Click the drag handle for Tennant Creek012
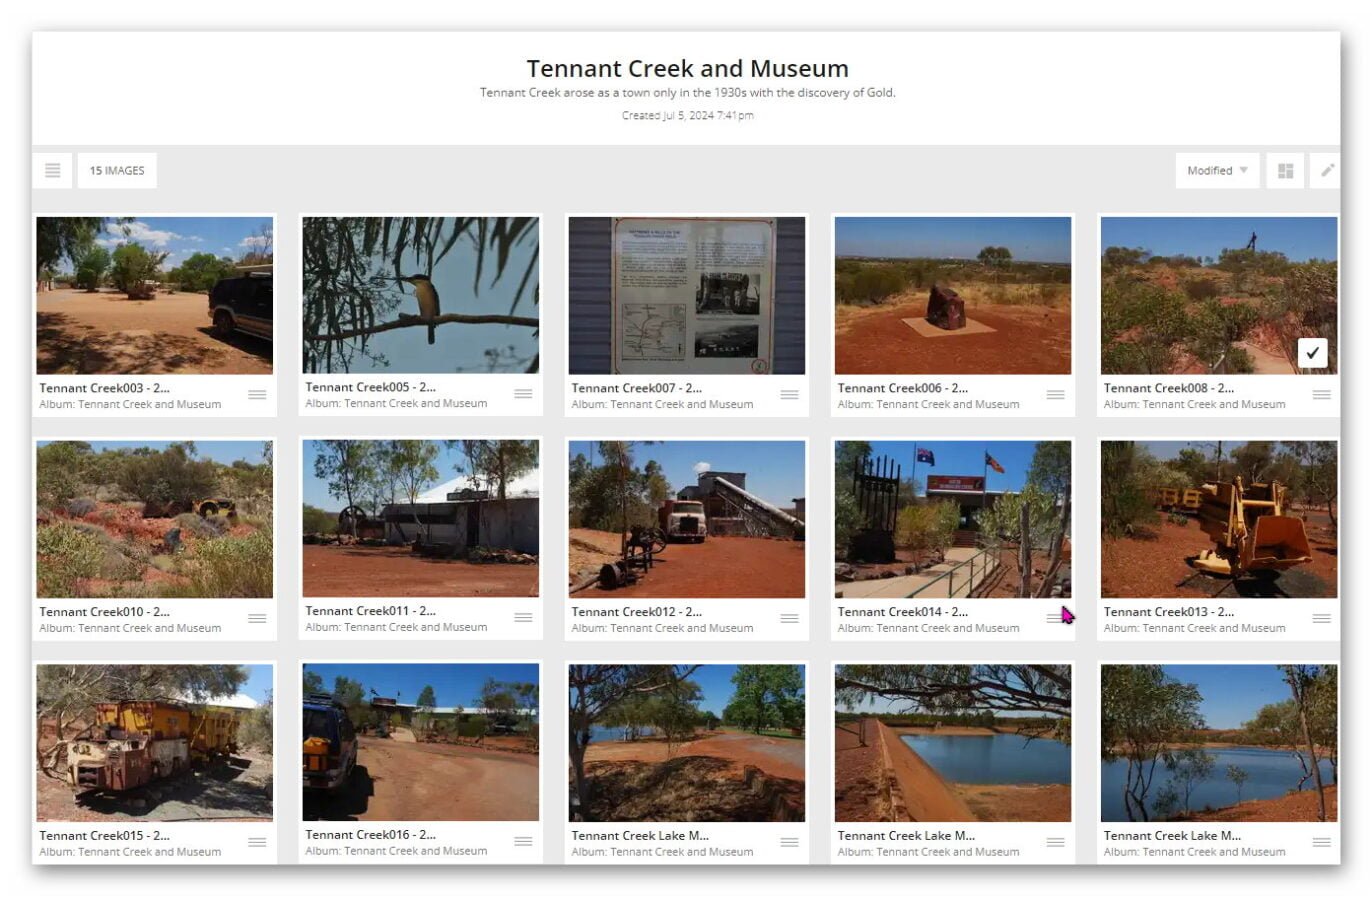Viewport: 1372px width, 900px height. click(789, 619)
